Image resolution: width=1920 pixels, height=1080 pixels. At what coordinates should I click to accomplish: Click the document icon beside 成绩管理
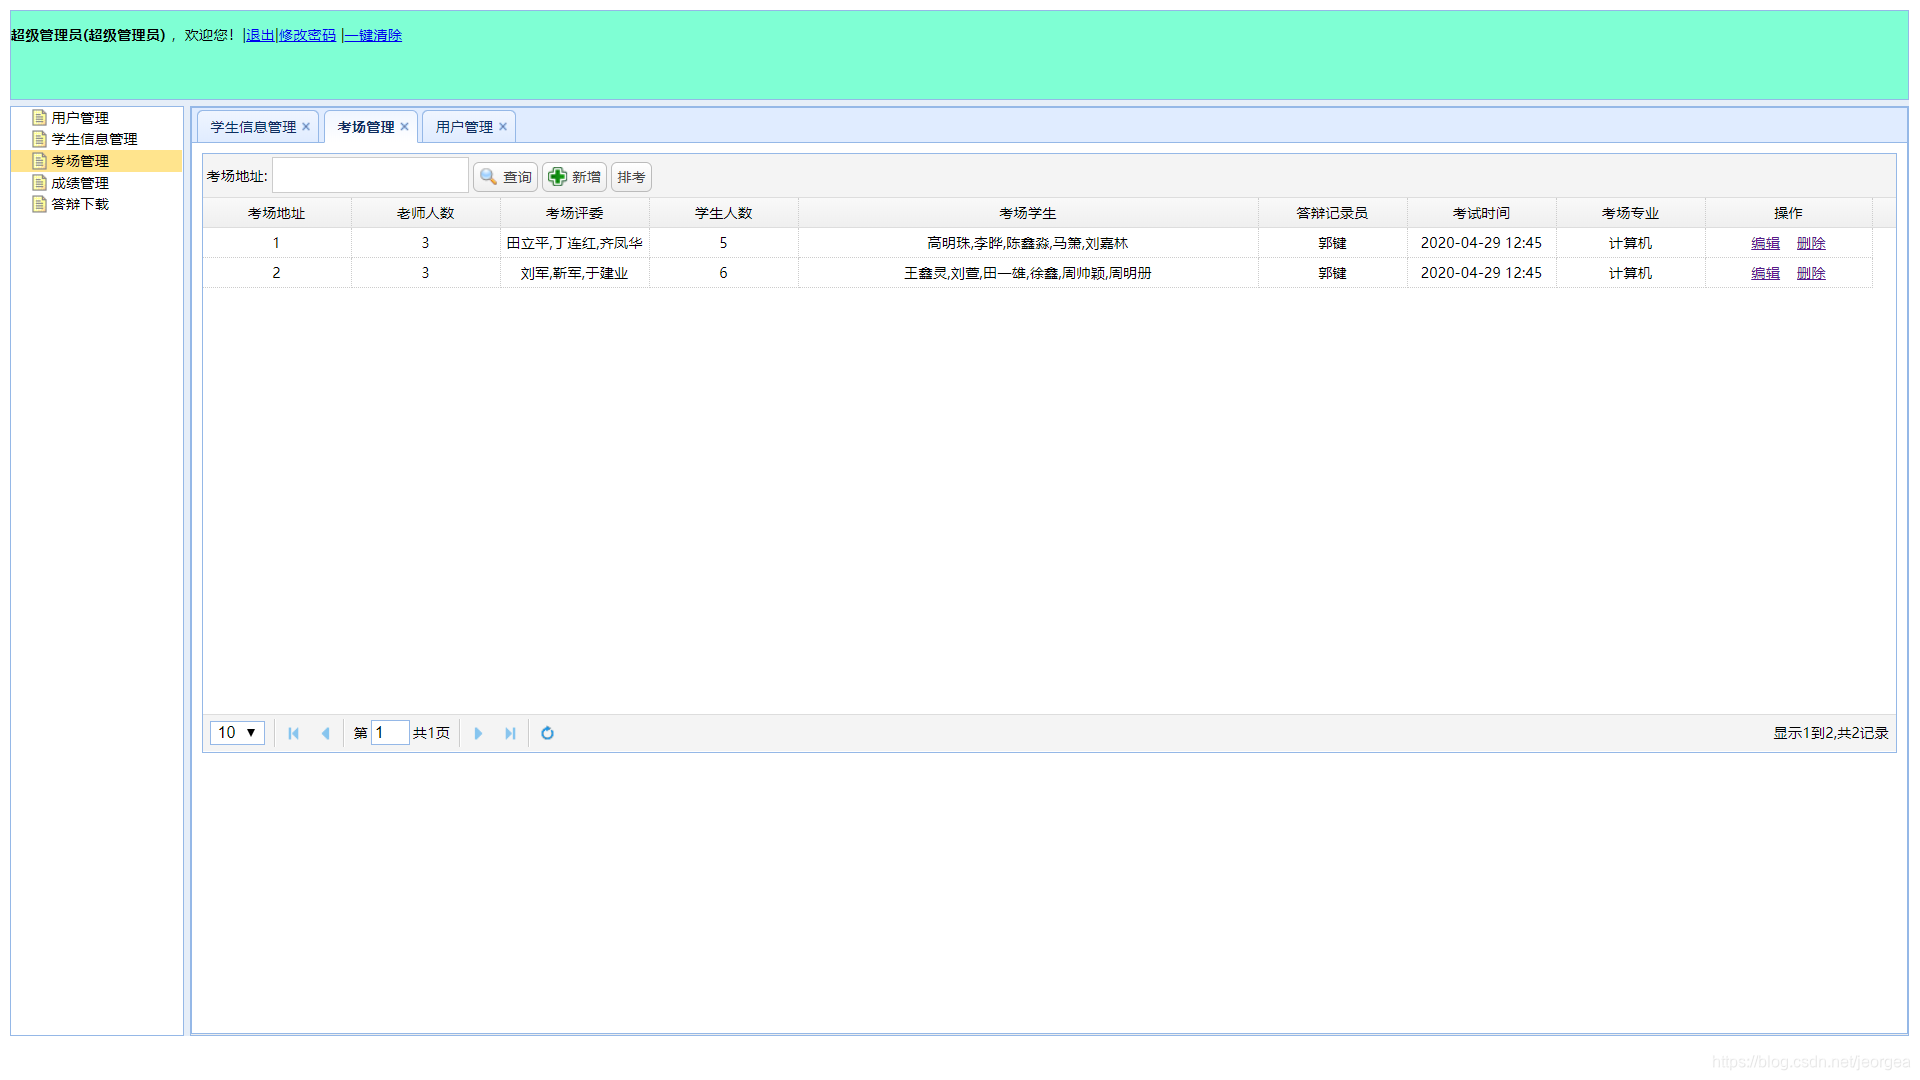40,183
